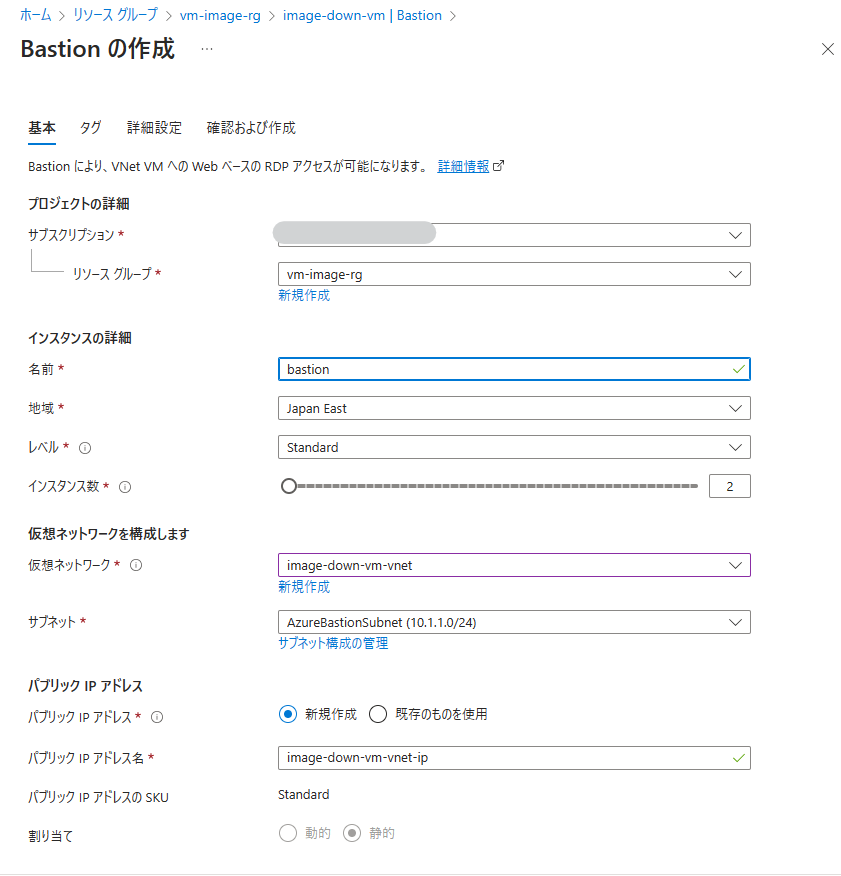841x876 pixels.
Task: Select the 新規作成 radio button
Action: 288,714
